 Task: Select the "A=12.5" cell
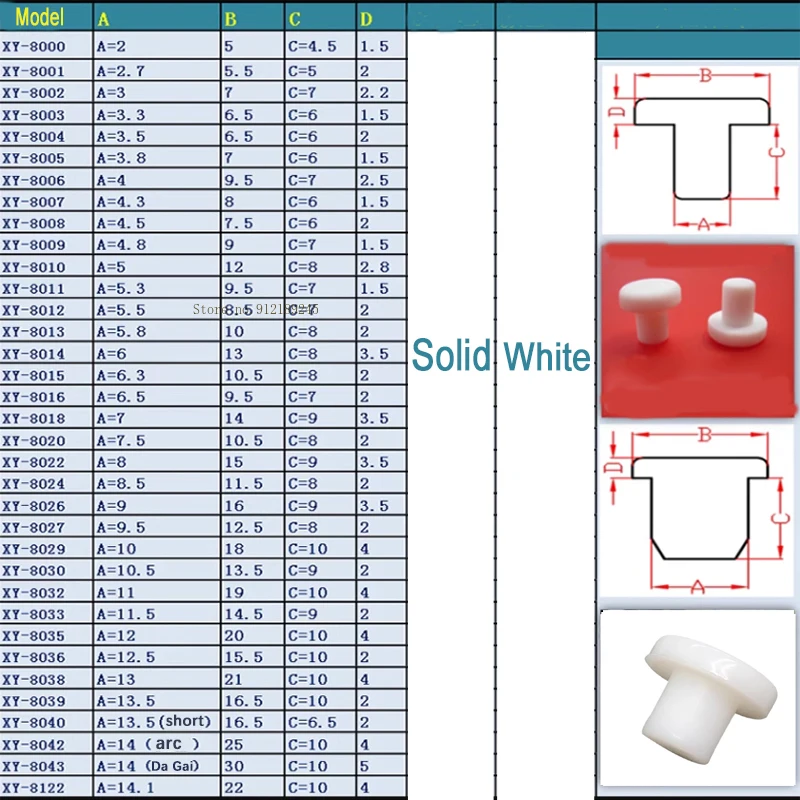tap(157, 657)
